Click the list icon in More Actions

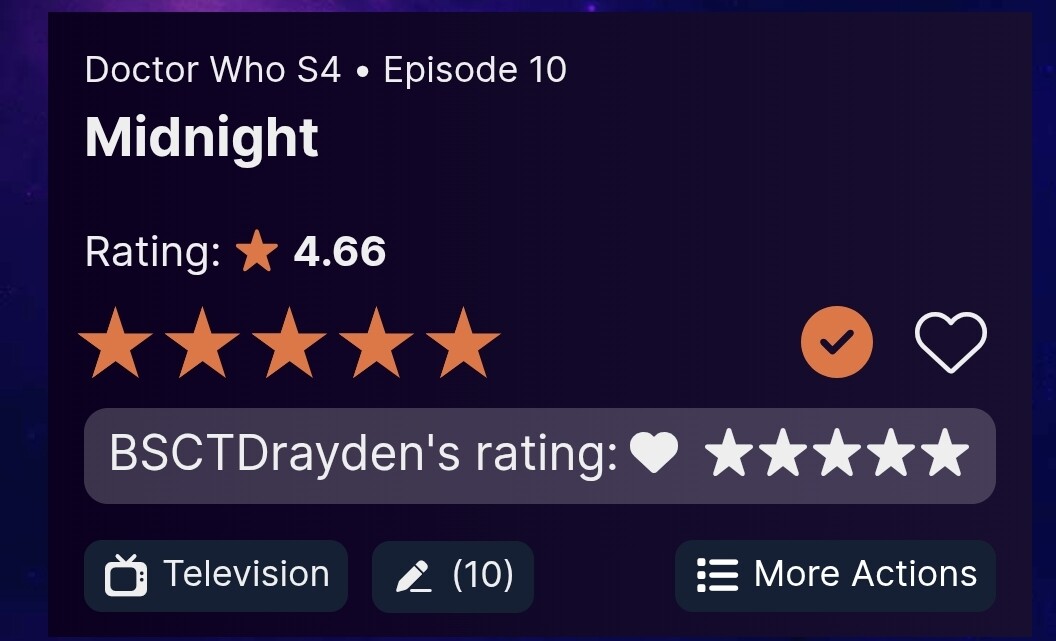(x=717, y=576)
